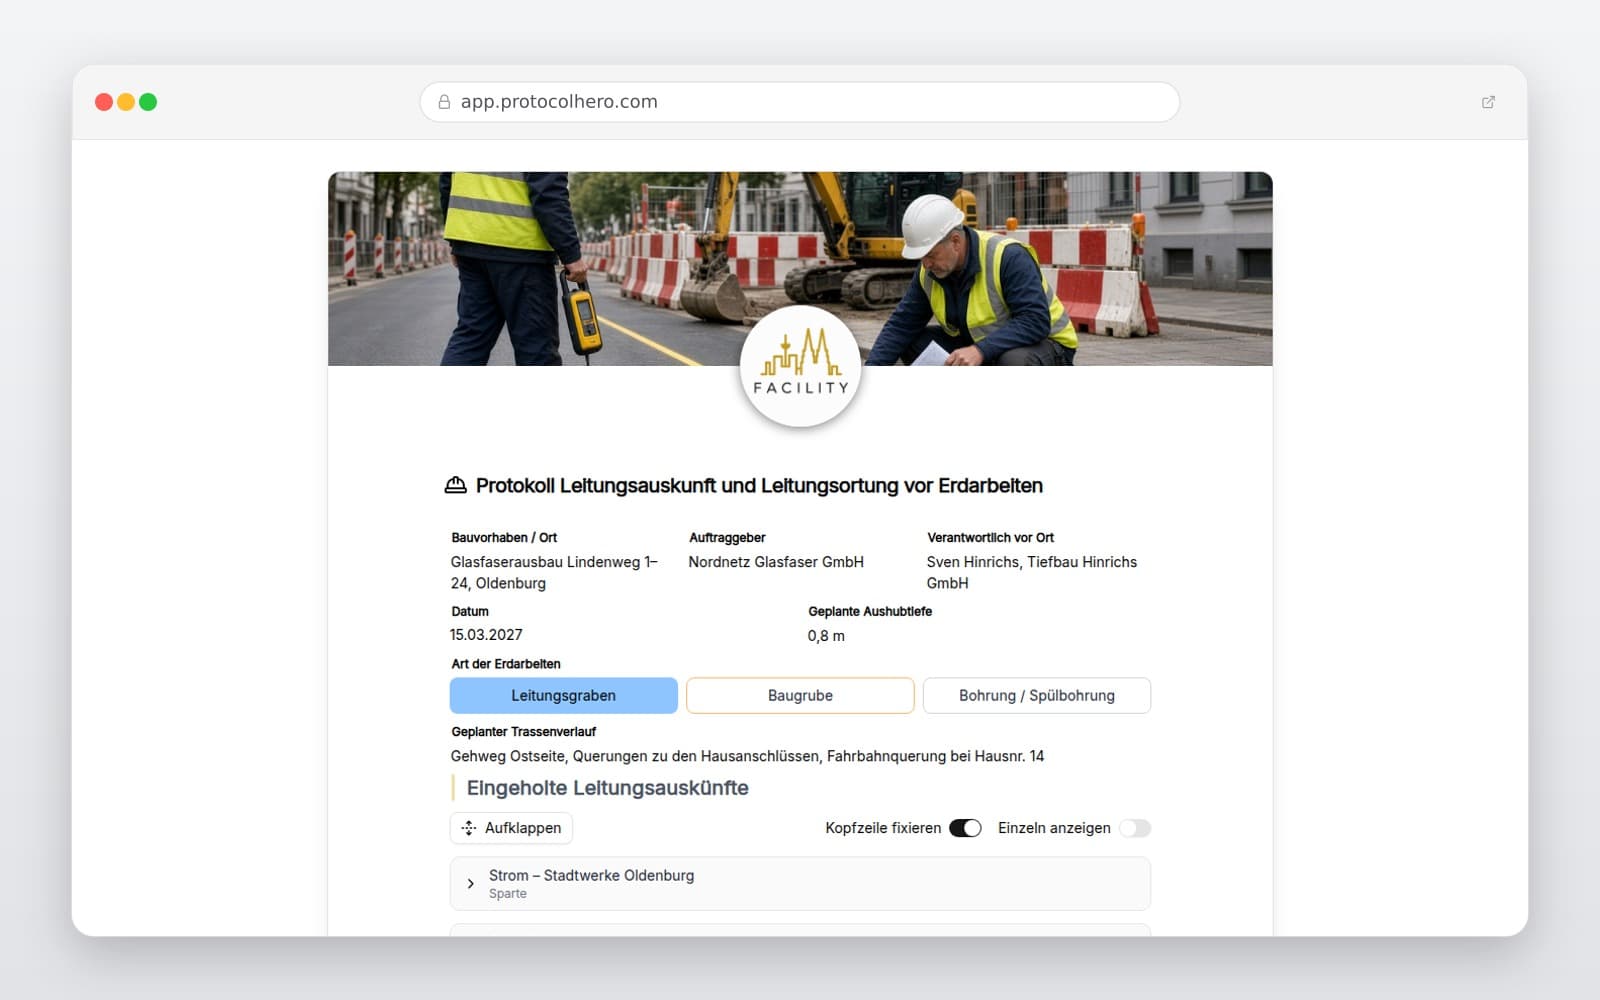The image size is (1600, 1000).
Task: Click the app.protocolhero.com address field
Action: point(800,102)
